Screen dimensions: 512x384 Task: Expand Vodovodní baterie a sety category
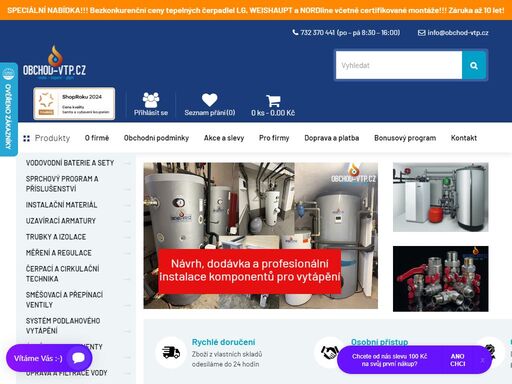(127, 163)
